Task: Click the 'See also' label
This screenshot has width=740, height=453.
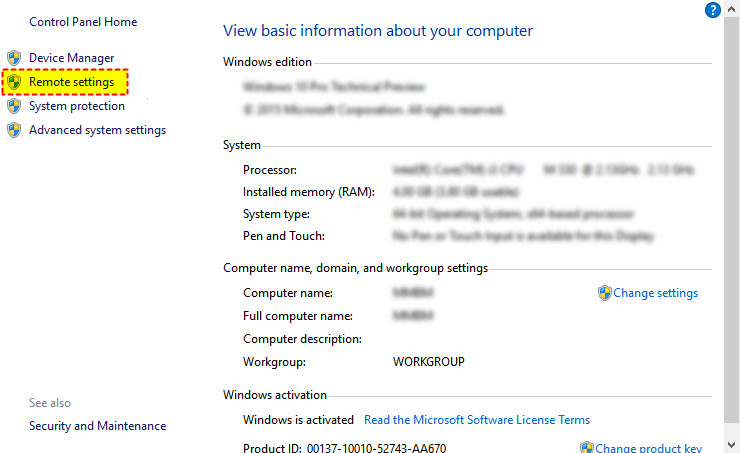Action: pyautogui.click(x=50, y=403)
